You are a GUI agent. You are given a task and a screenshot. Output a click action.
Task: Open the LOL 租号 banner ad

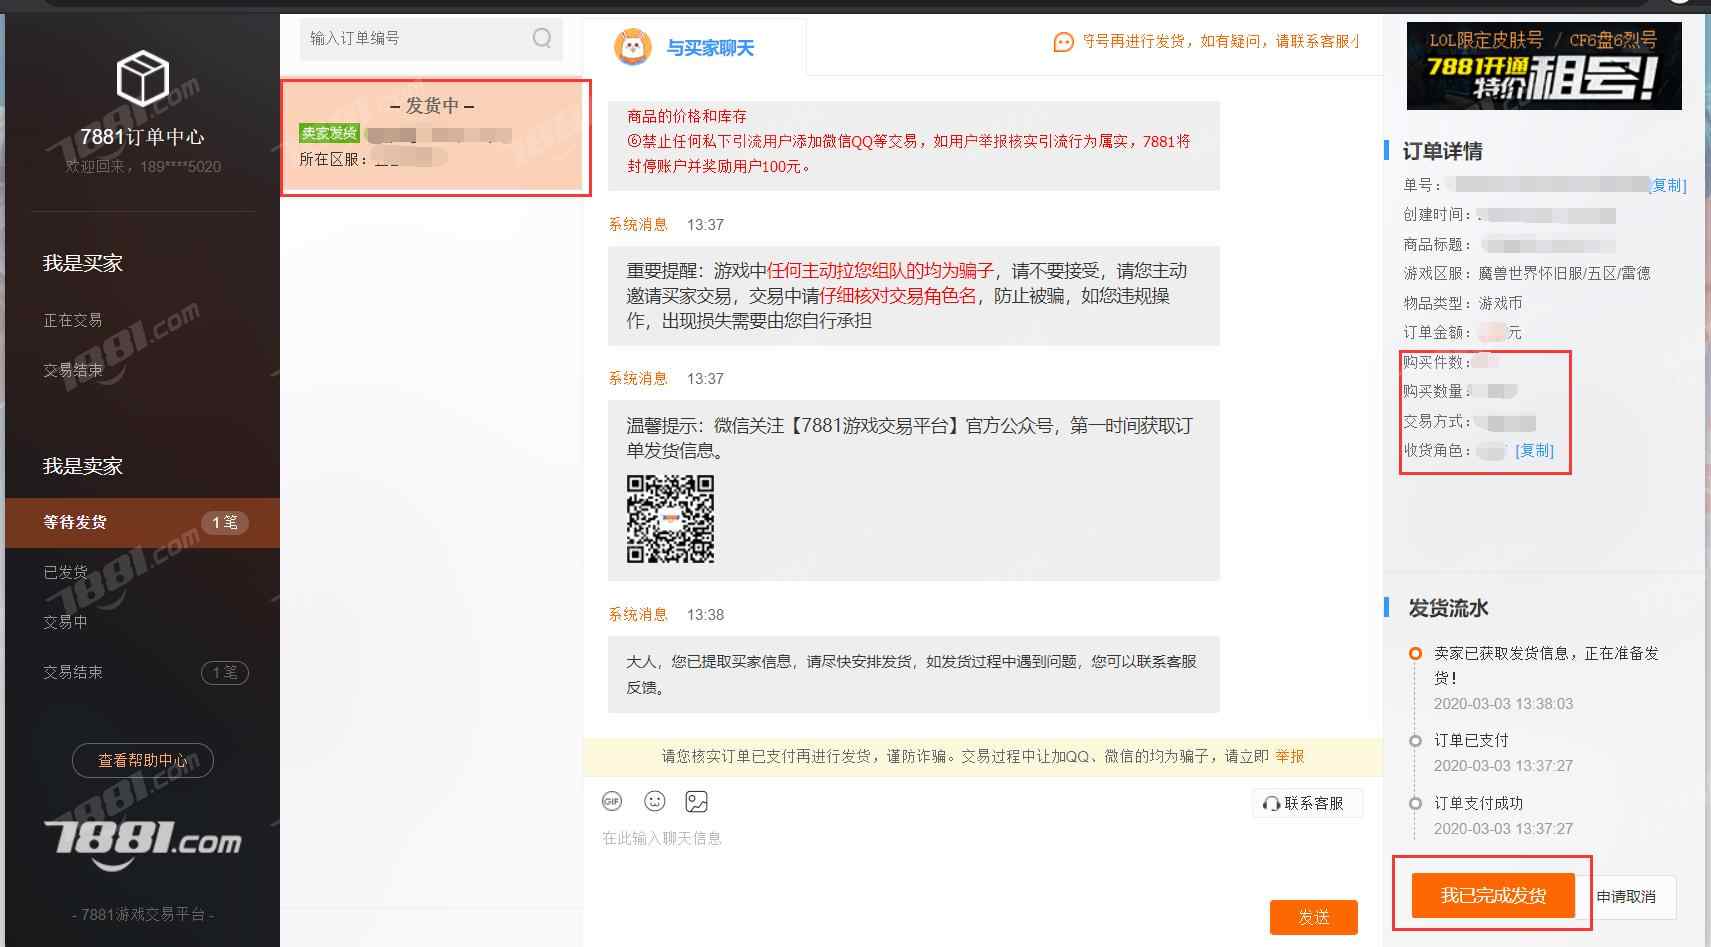[1544, 66]
